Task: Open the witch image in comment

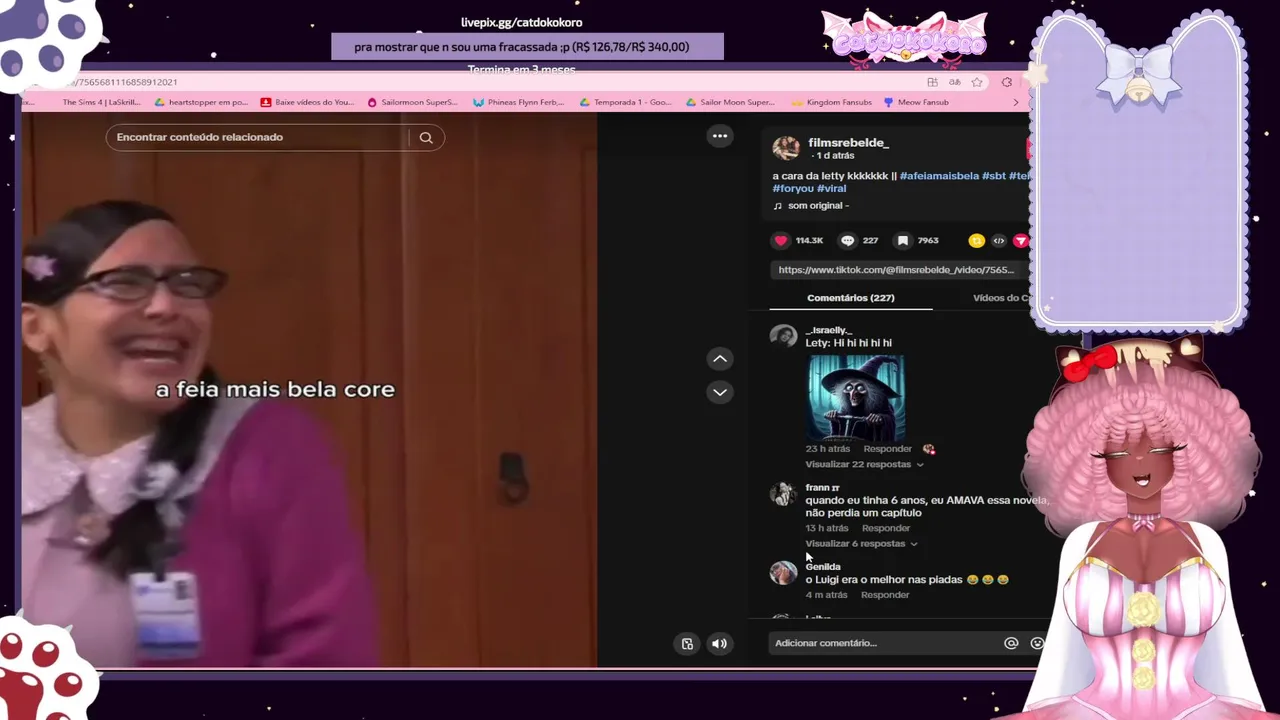Action: 856,397
